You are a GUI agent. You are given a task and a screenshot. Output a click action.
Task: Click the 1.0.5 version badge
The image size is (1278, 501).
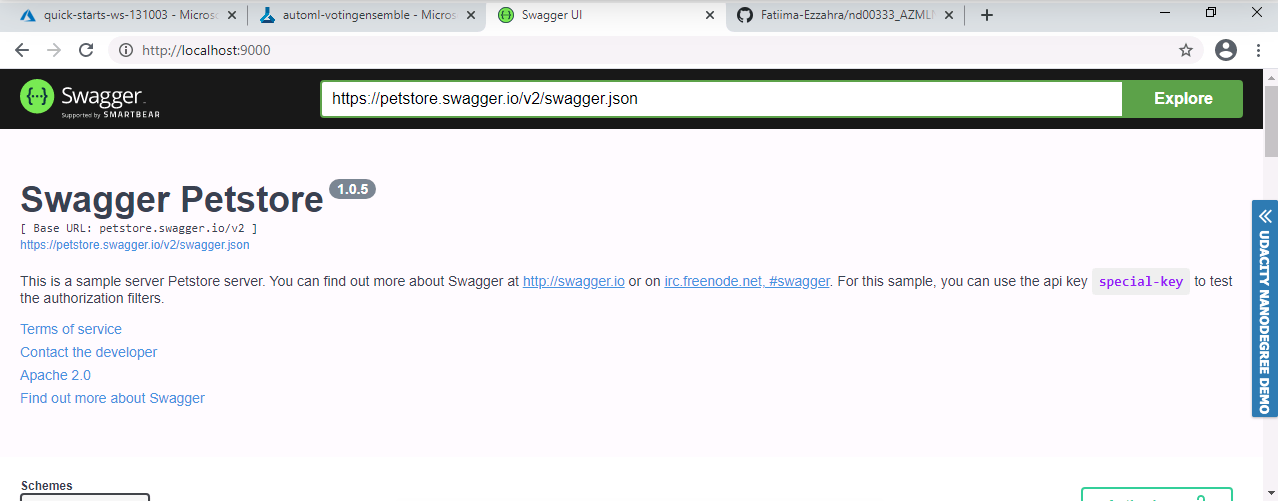tap(352, 189)
